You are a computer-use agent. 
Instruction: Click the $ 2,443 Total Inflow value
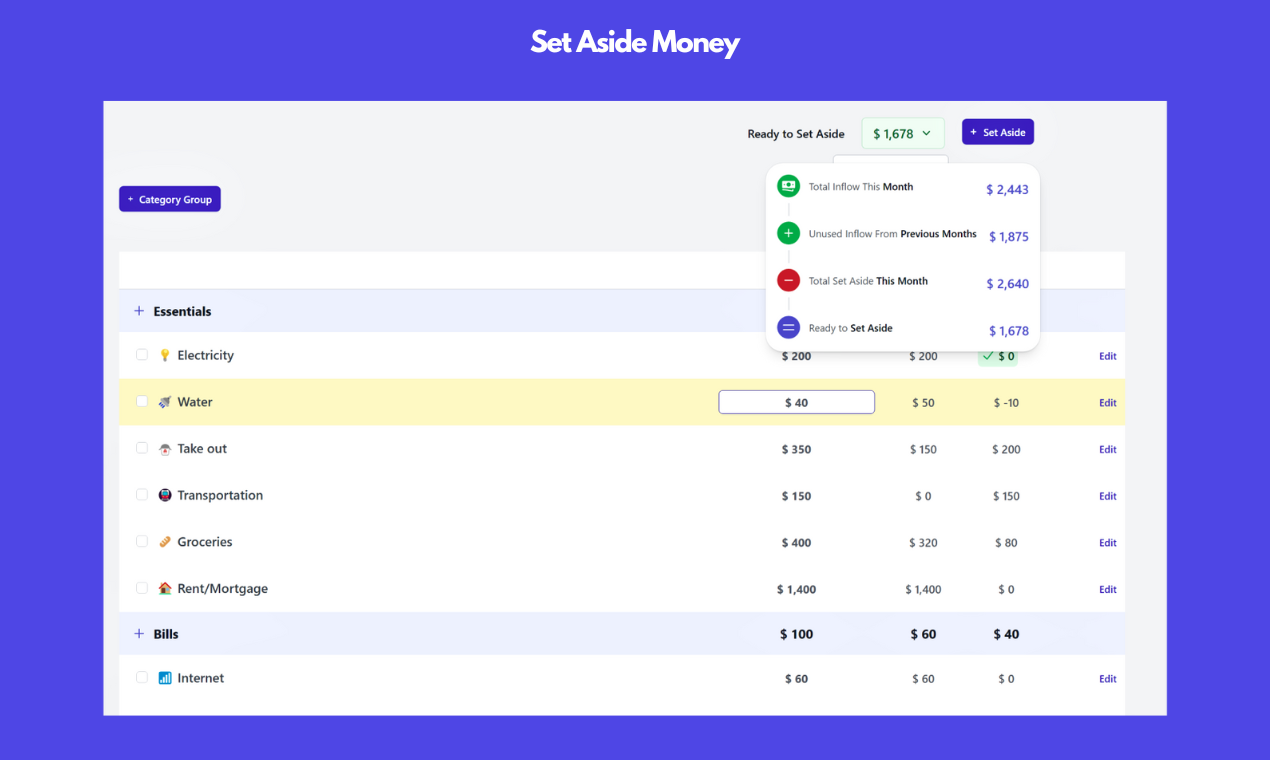tap(1007, 189)
